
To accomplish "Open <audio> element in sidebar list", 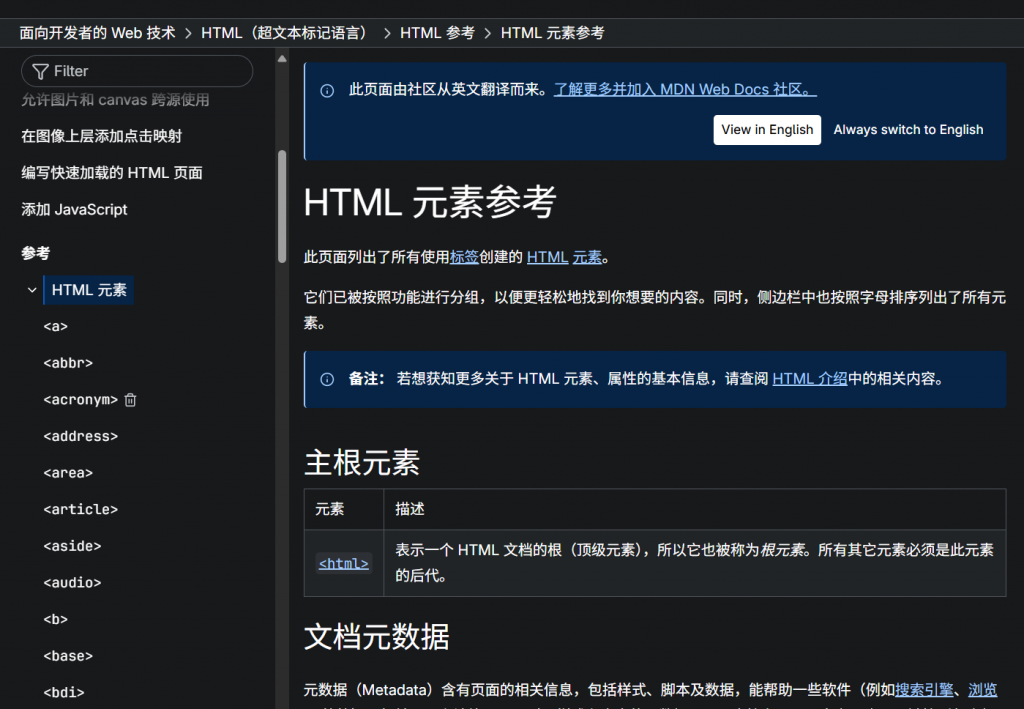I will point(72,583).
